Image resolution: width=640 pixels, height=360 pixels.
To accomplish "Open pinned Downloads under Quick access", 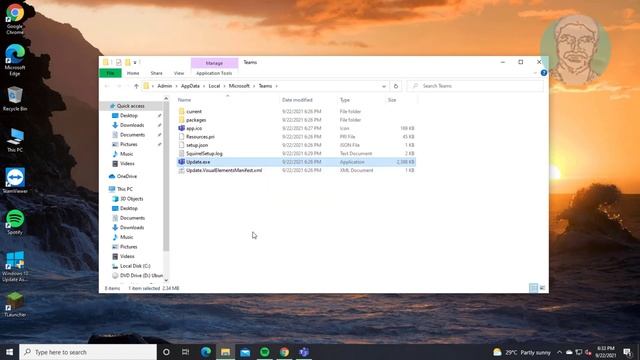I will pyautogui.click(x=132, y=125).
